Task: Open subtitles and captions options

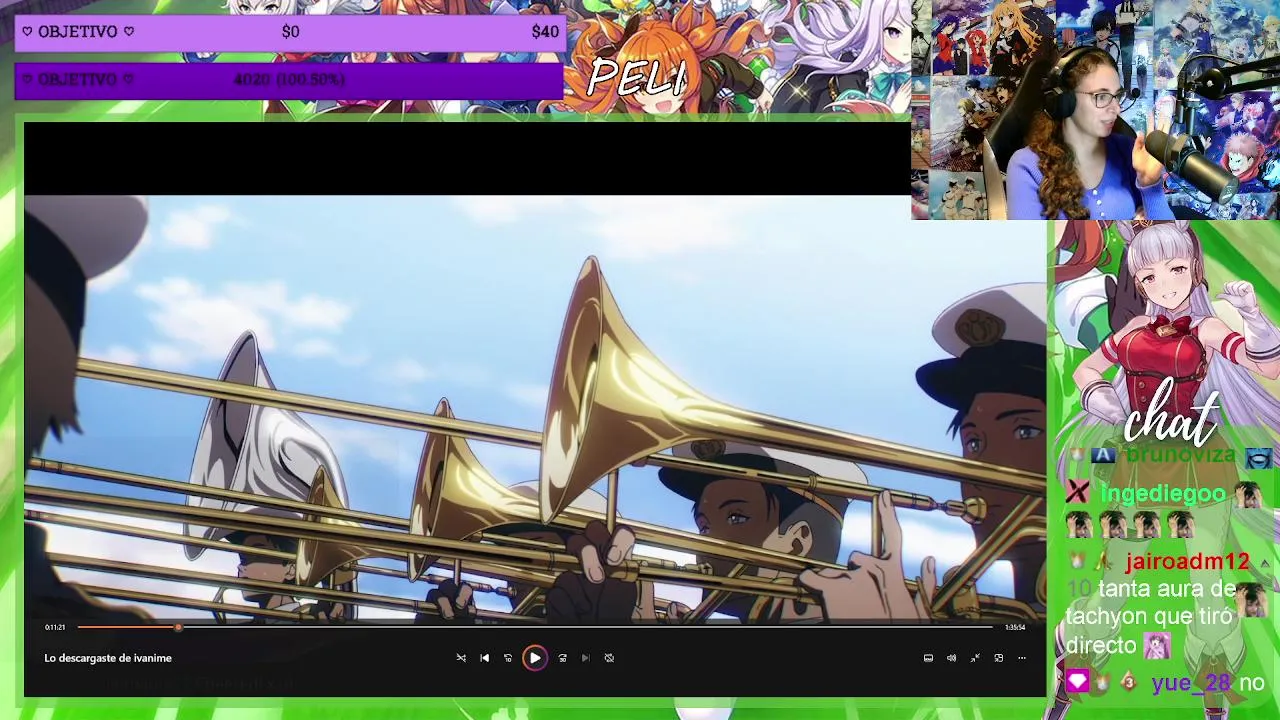Action: [x=928, y=658]
